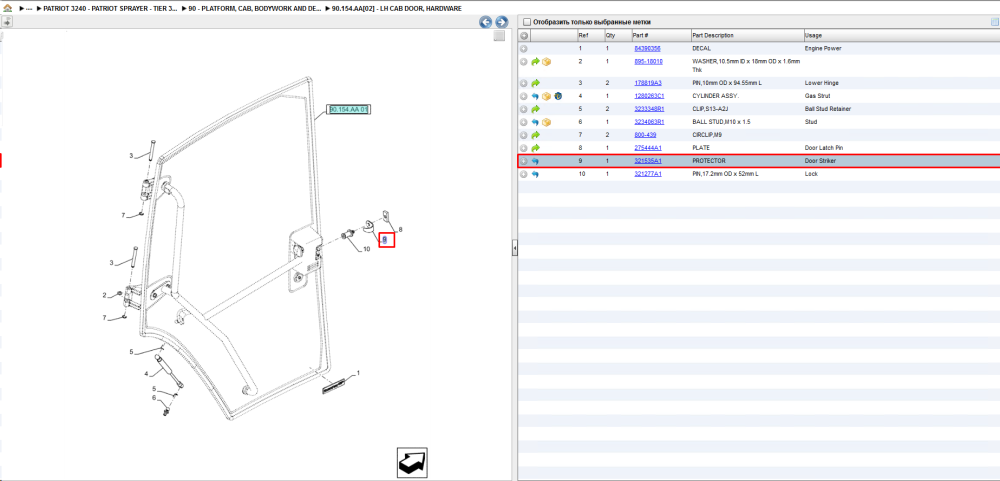Select callout number 2 on the diagram
Image resolution: width=1000 pixels, height=481 pixels.
click(x=105, y=295)
